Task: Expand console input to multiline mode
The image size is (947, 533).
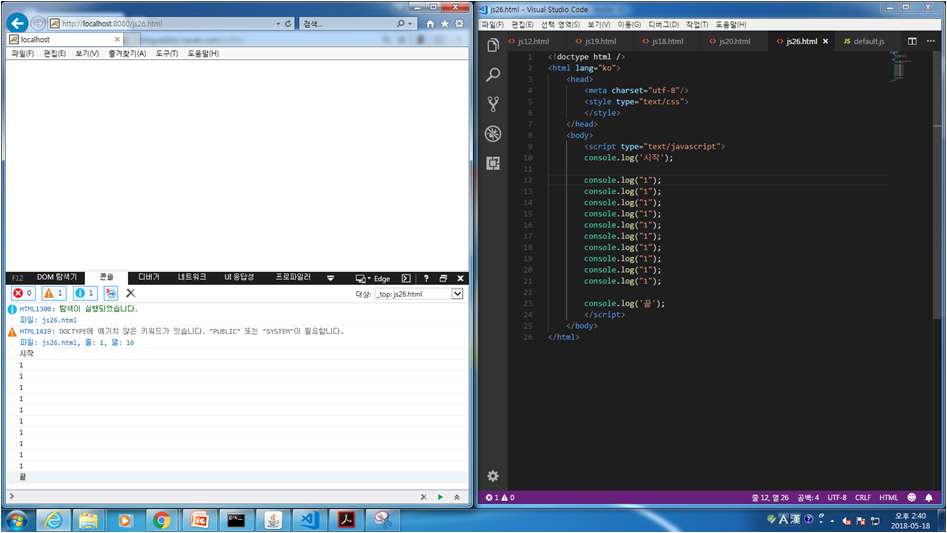Action: [457, 497]
